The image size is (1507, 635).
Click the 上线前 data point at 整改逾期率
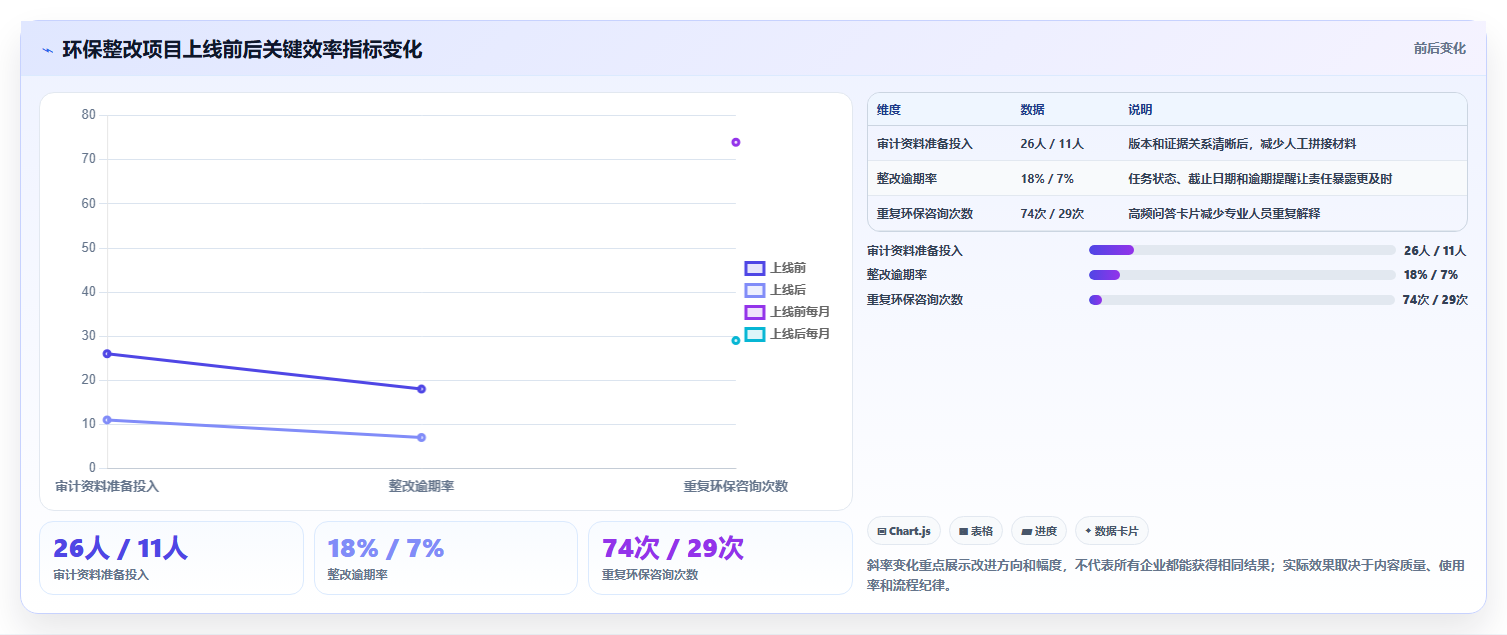(421, 389)
